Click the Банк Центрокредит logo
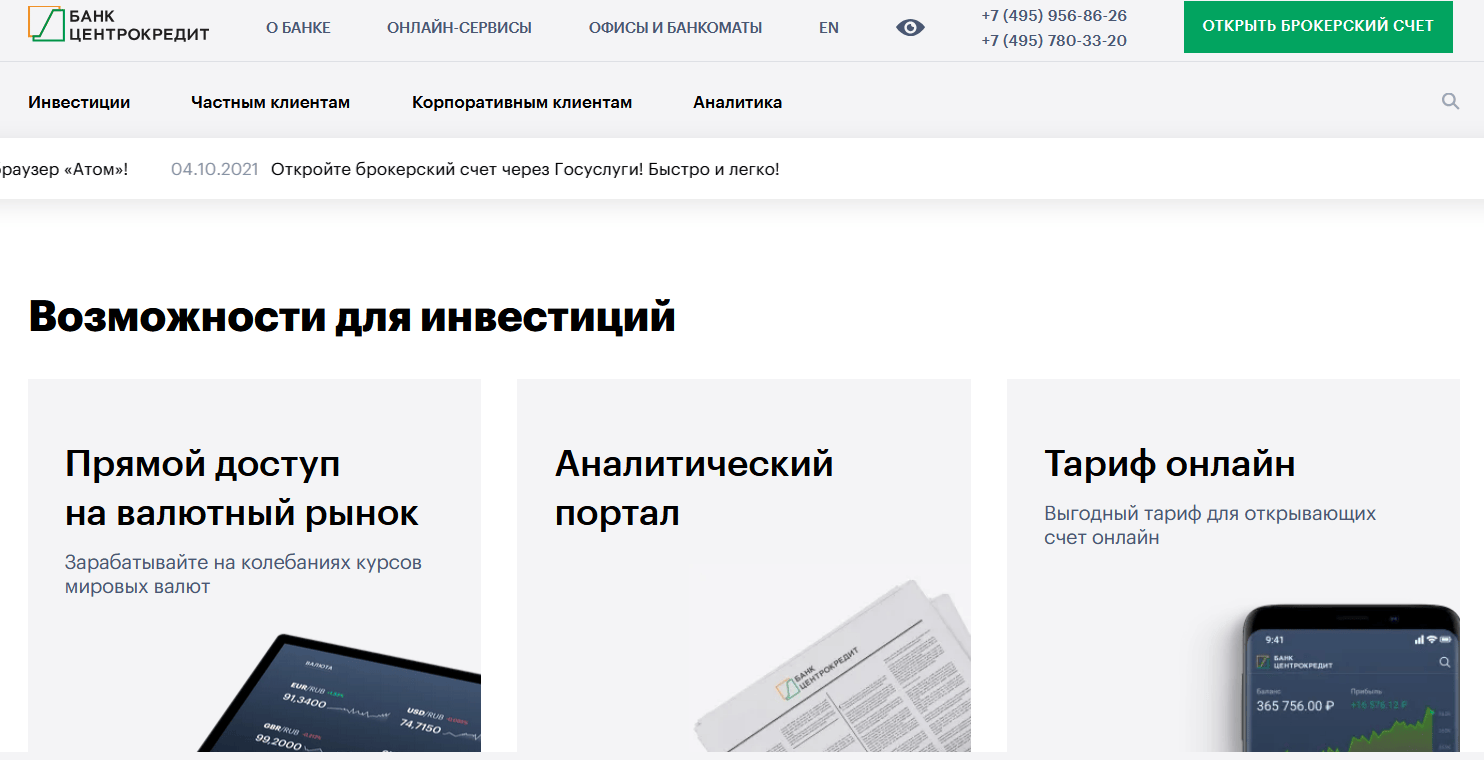1484x760 pixels. [x=119, y=25]
